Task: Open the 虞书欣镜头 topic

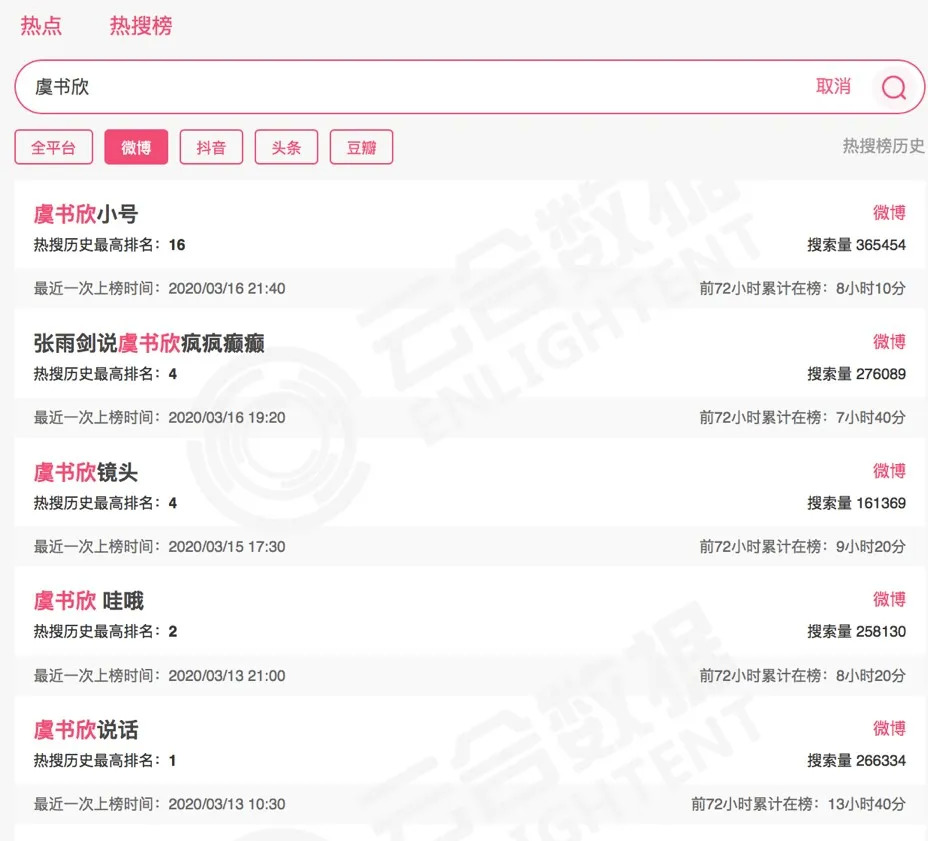Action: point(86,472)
